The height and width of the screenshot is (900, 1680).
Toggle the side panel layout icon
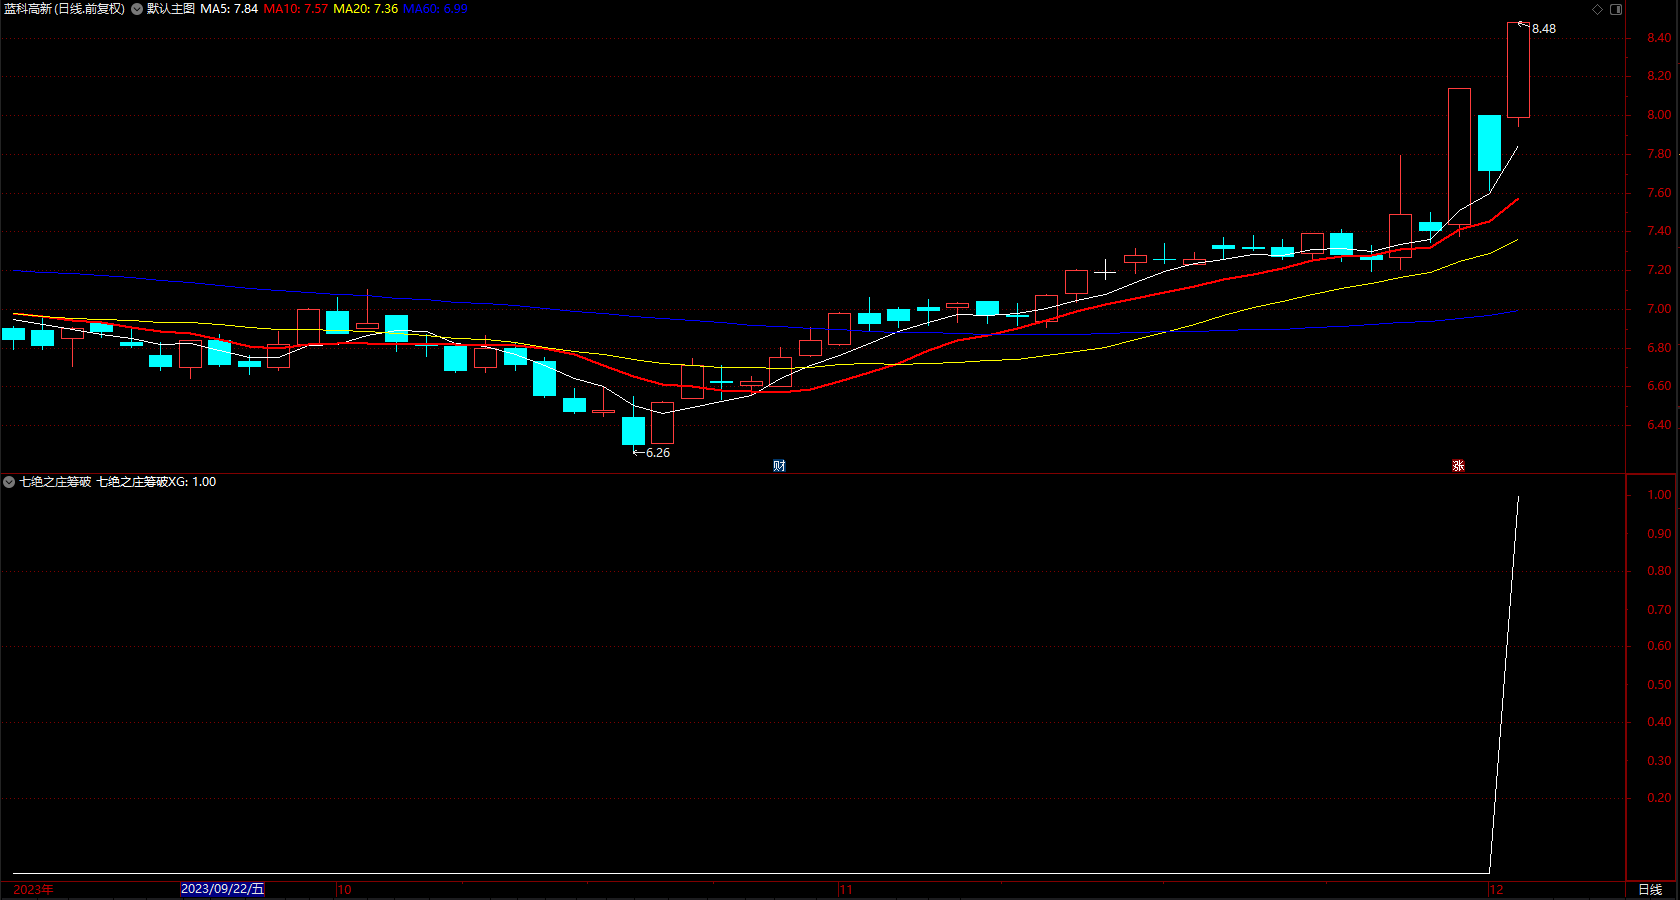click(x=1616, y=9)
